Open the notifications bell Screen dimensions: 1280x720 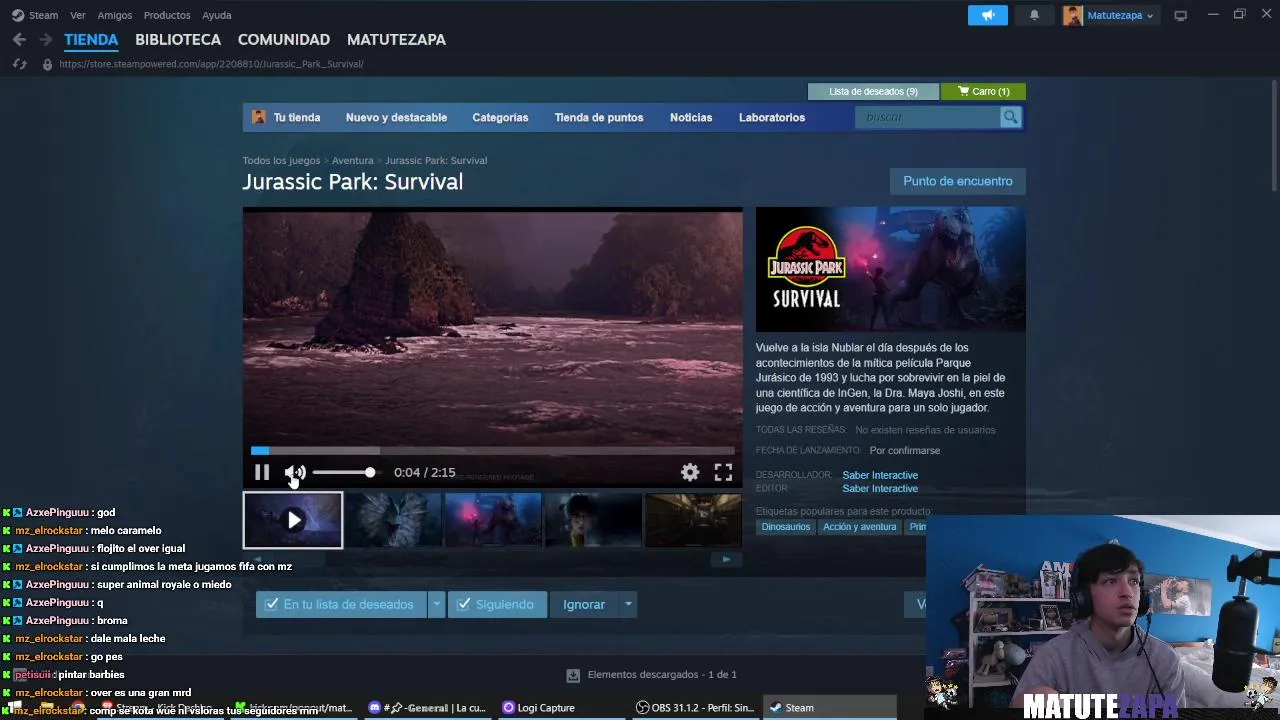click(1034, 15)
